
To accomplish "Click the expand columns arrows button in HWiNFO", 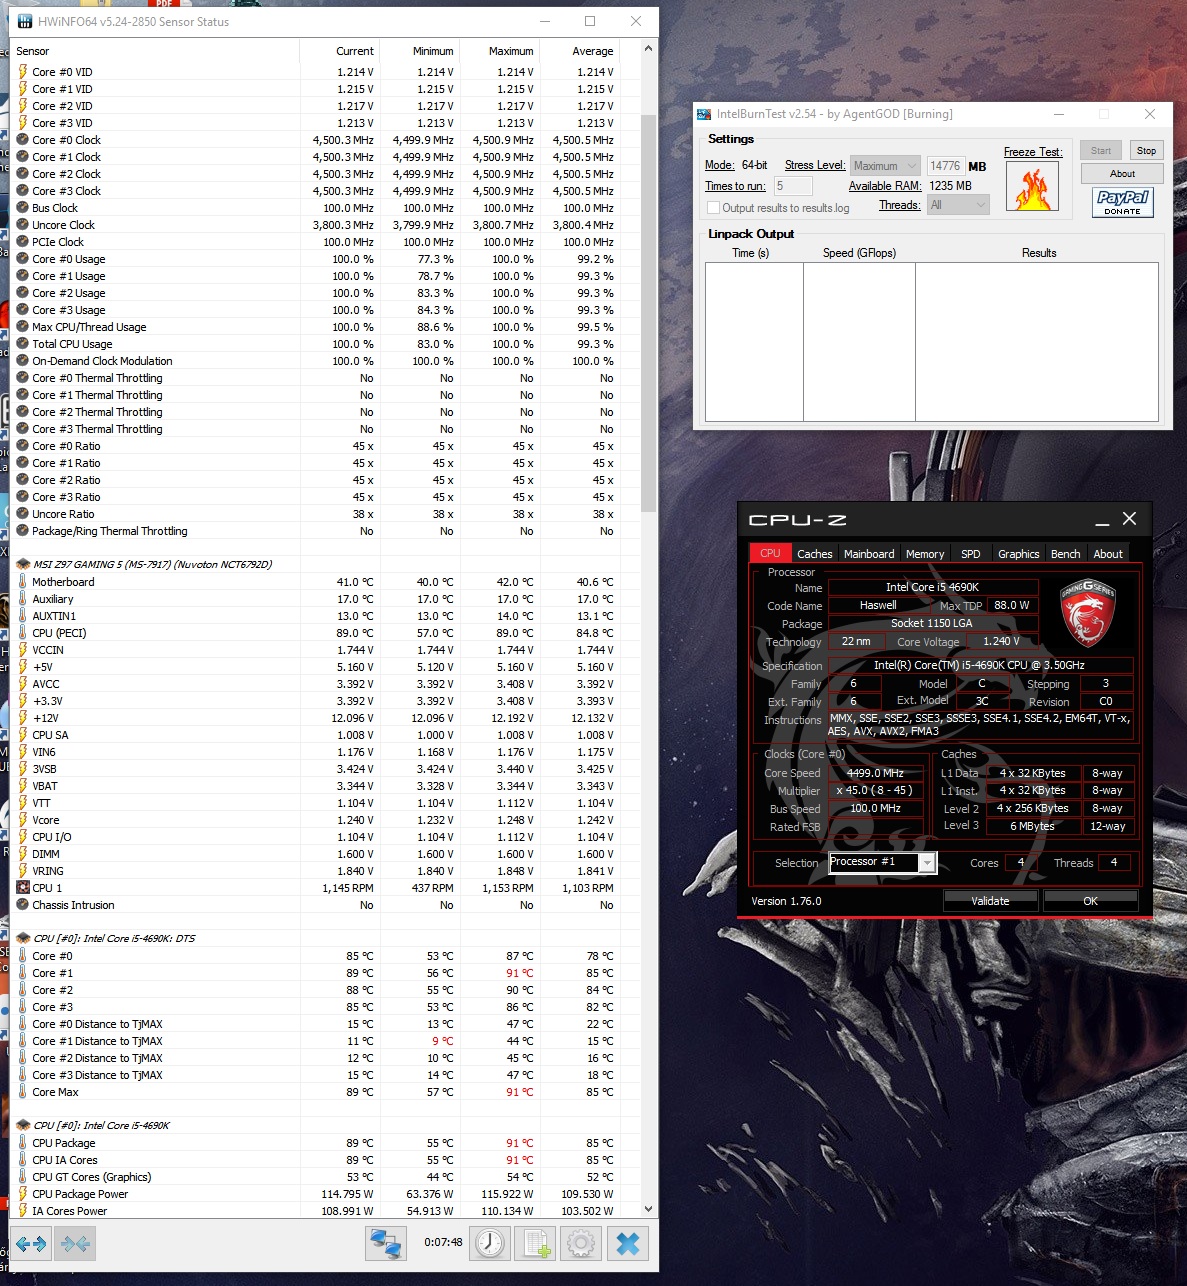I will coord(30,1244).
